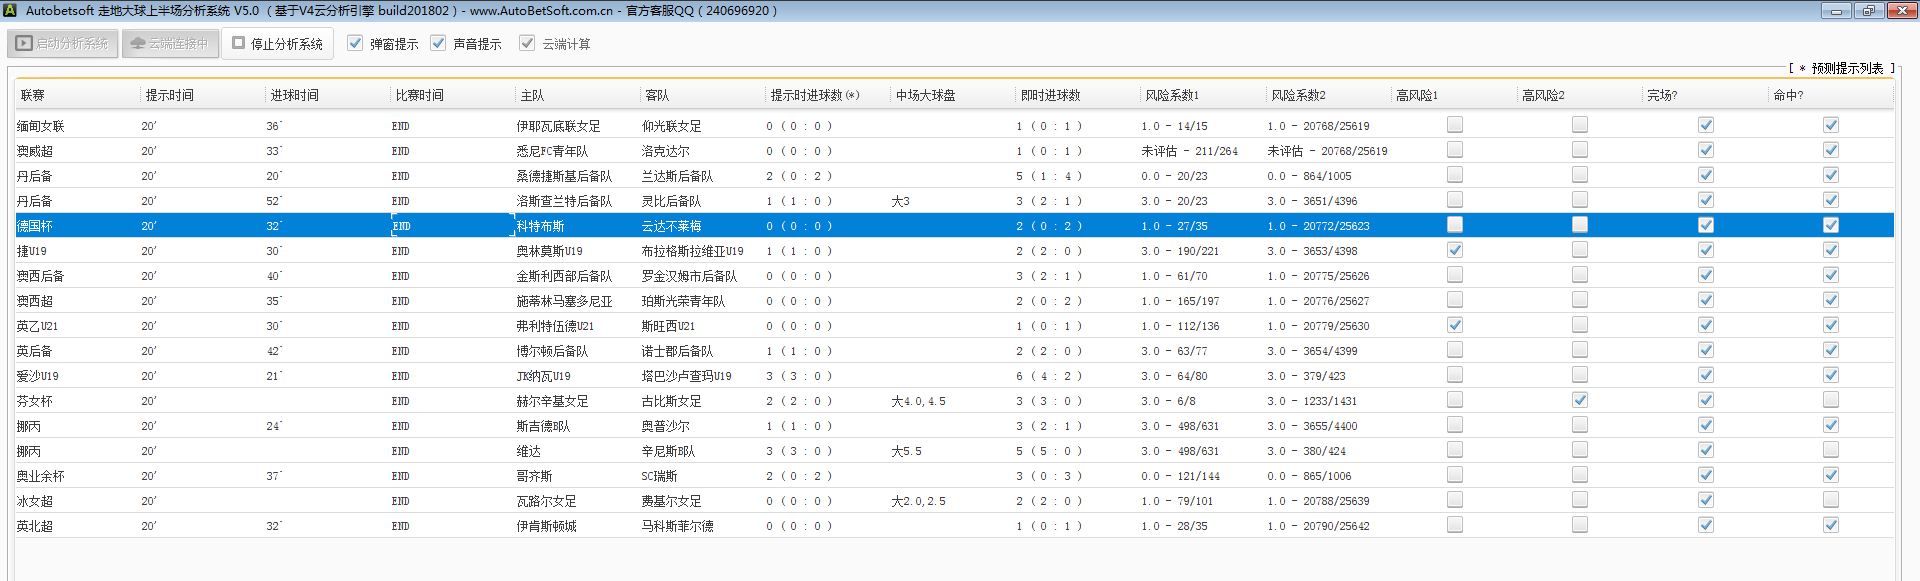Restore down the application window
The image size is (1920, 581).
pos(1868,11)
